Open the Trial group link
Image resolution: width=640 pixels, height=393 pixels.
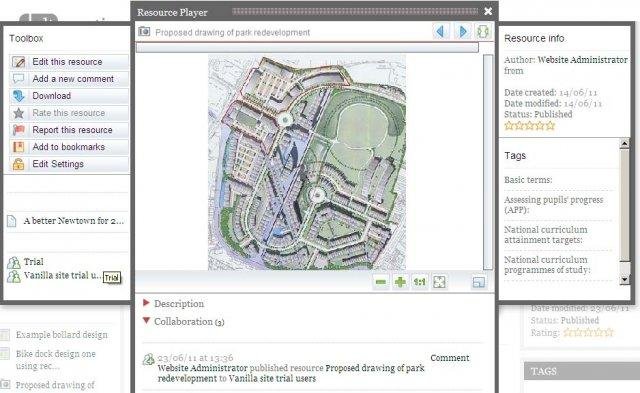point(33,262)
